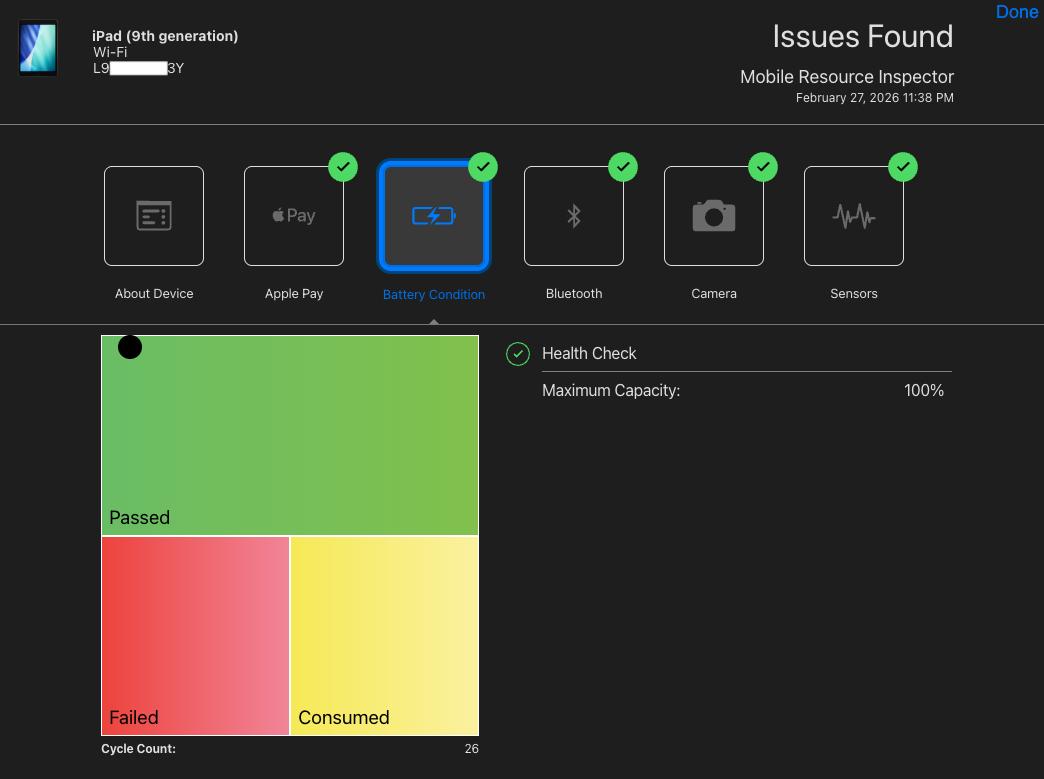Image resolution: width=1044 pixels, height=779 pixels.
Task: Click the Cycle Count value row
Action: (x=290, y=749)
